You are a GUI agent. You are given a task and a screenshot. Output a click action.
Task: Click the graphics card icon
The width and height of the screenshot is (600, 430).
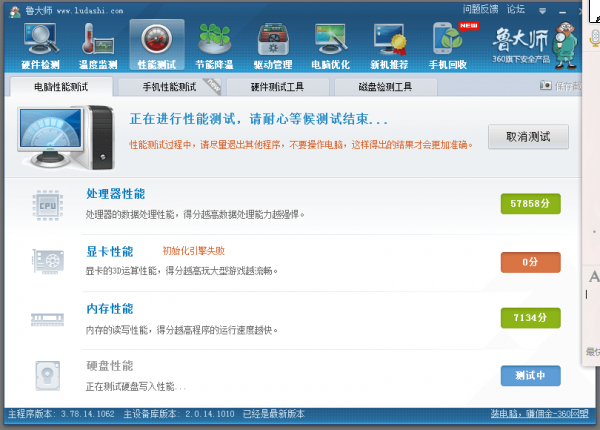click(48, 262)
